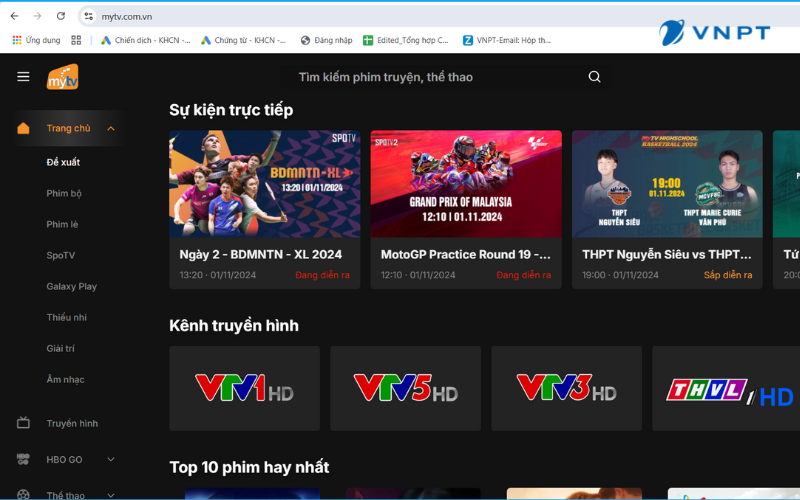Click time 12:10 · 01/11/2024
The width and height of the screenshot is (800, 500).
(x=419, y=275)
